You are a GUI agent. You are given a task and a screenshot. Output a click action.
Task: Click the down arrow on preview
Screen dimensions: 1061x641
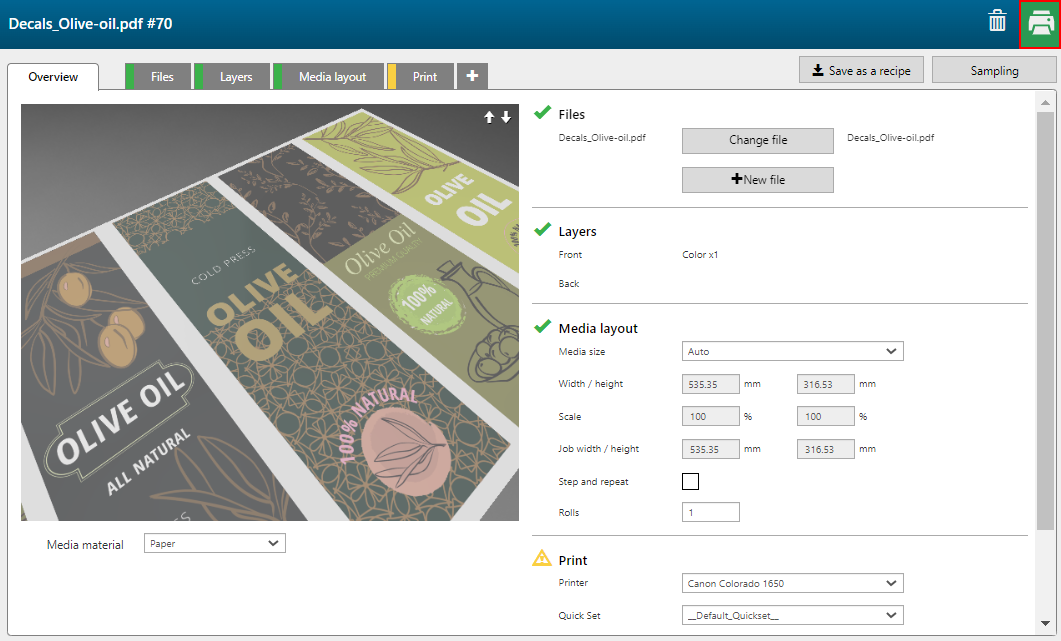coord(506,117)
